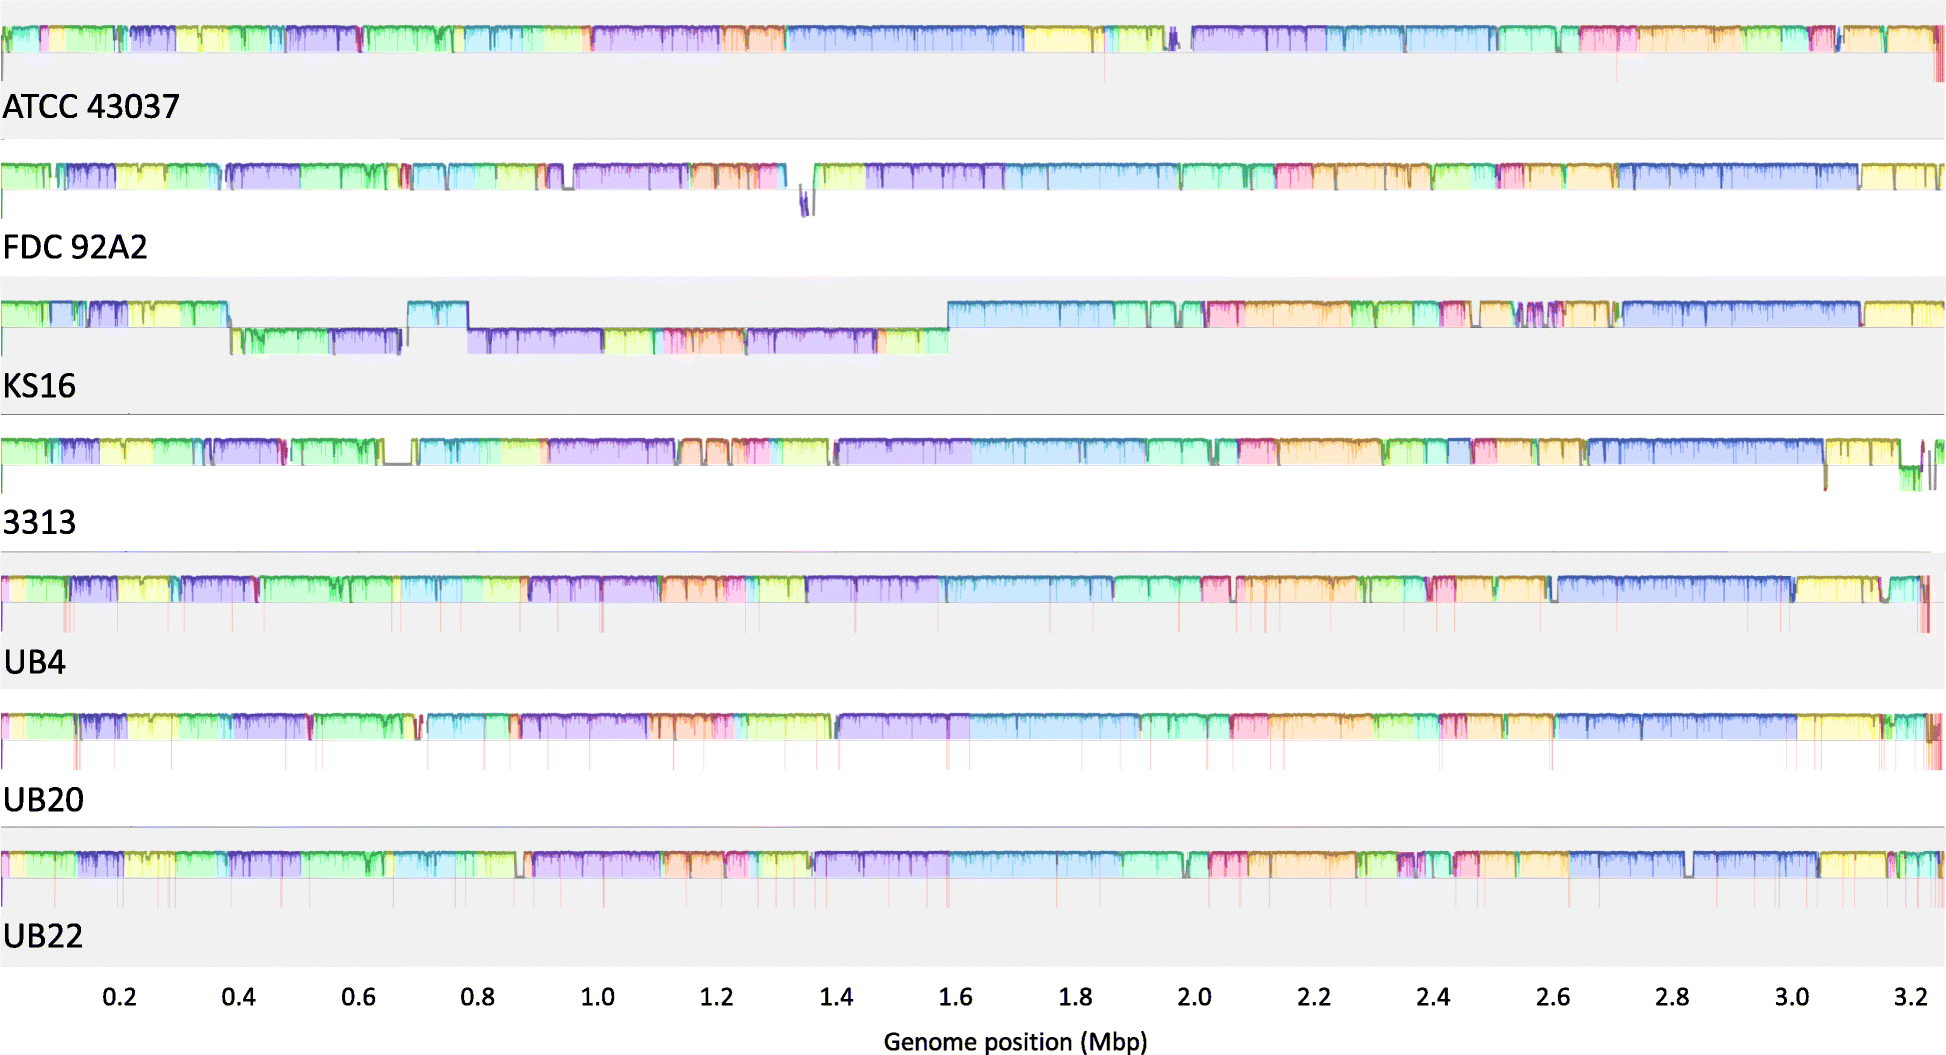Image resolution: width=1946 pixels, height=1055 pixels.
Task: Click the Genome position (Mbp) axis title
Action: point(1015,1041)
